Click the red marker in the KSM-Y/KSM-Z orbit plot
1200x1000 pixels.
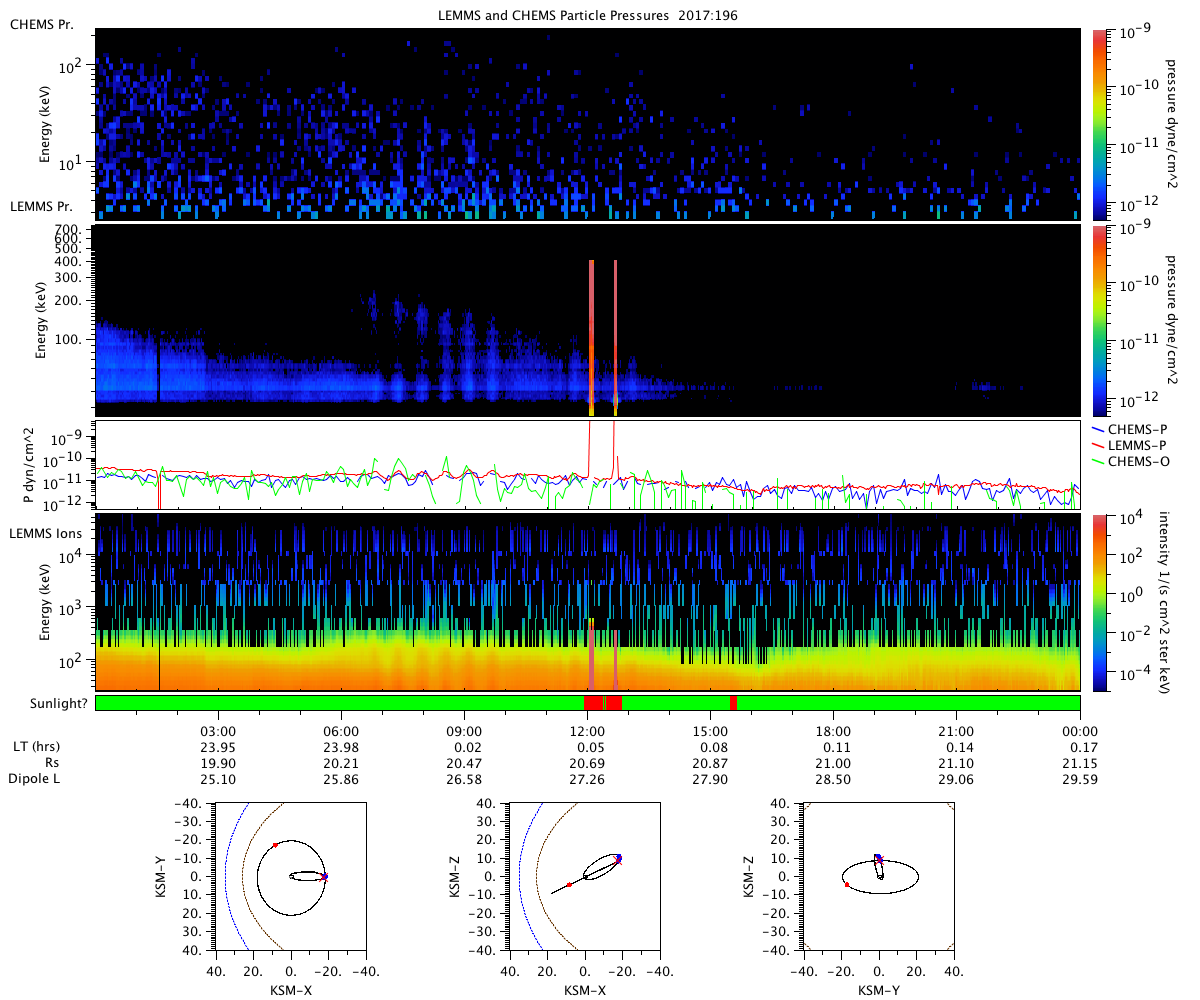847,885
